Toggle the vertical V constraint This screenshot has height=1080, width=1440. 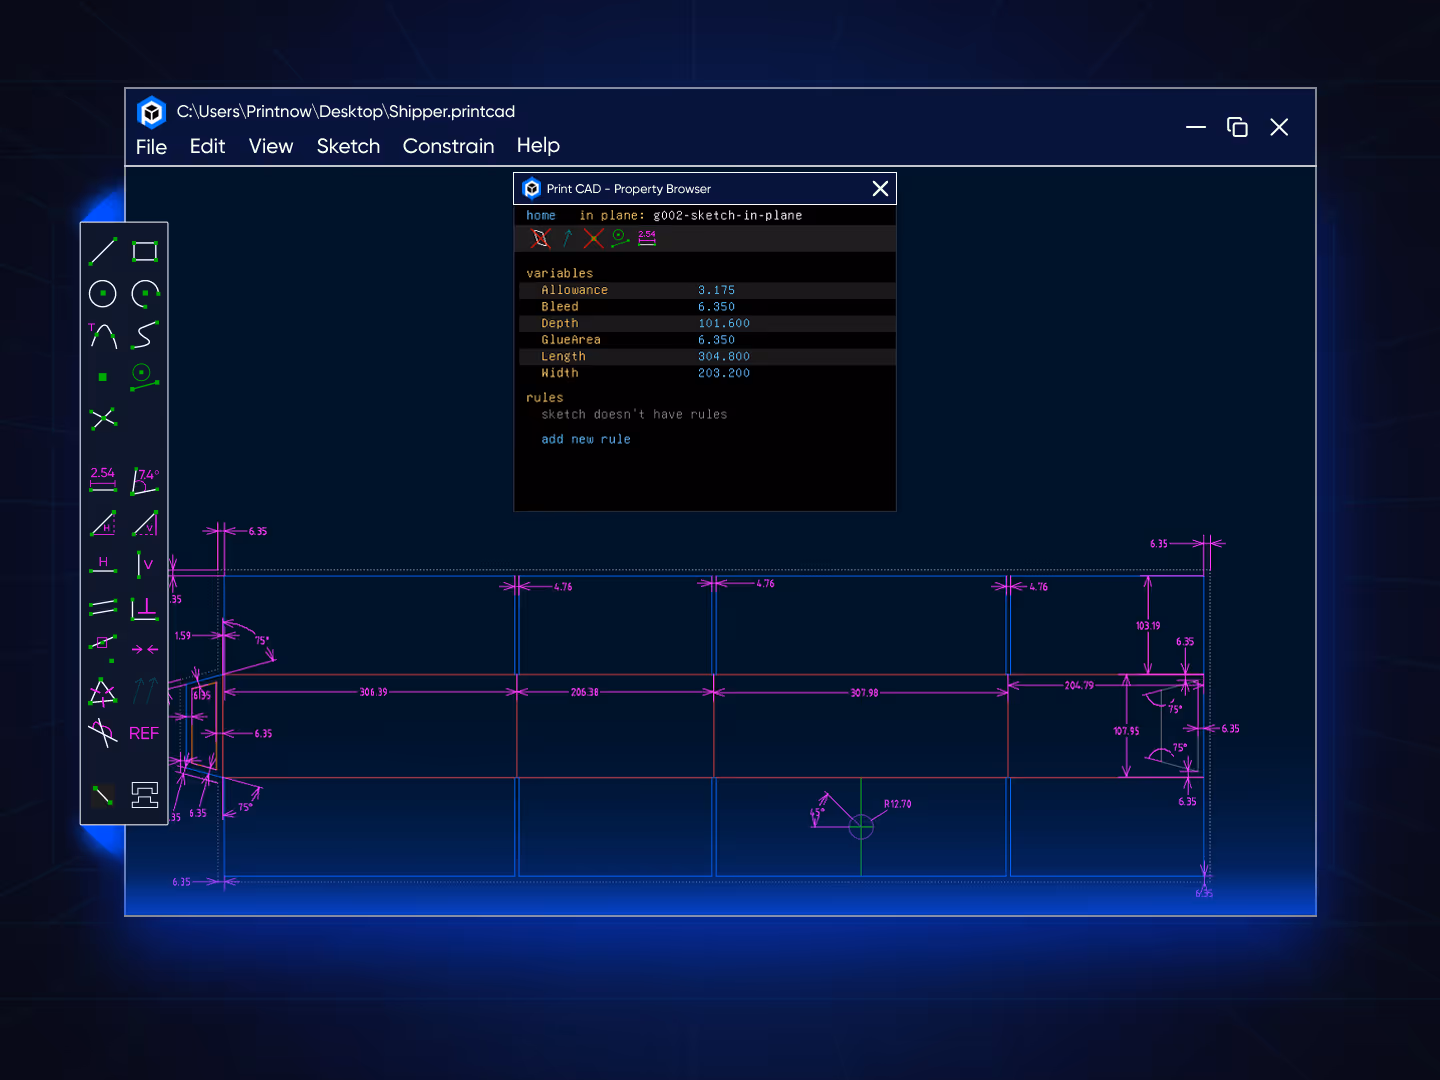pyautogui.click(x=144, y=563)
